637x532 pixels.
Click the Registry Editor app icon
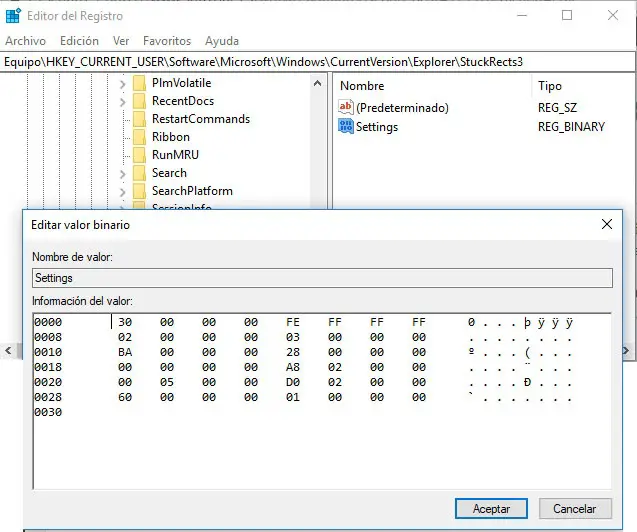[x=13, y=15]
